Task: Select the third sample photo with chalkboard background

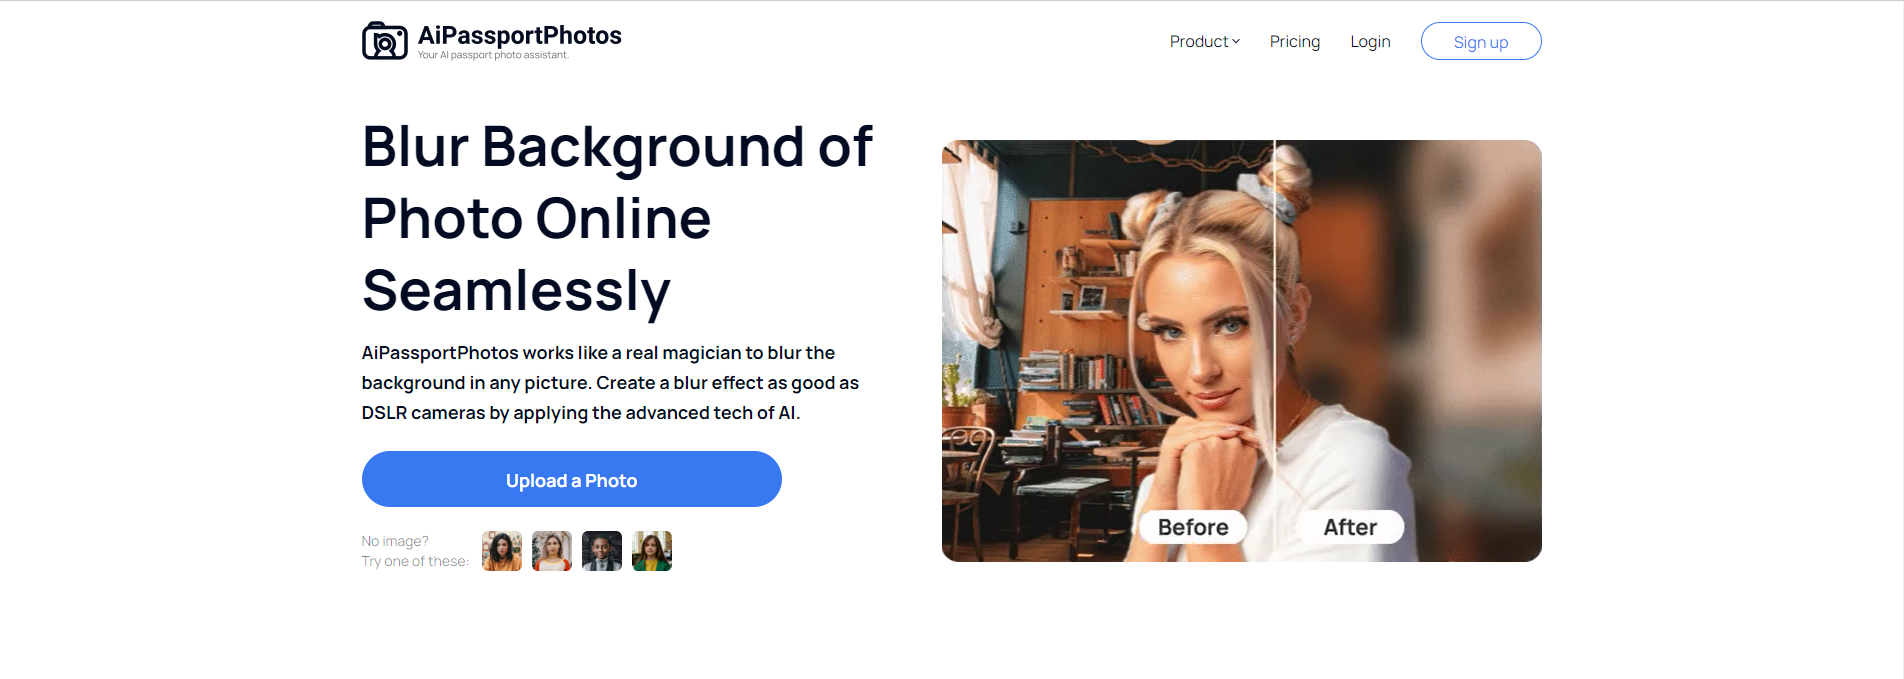Action: (x=602, y=551)
